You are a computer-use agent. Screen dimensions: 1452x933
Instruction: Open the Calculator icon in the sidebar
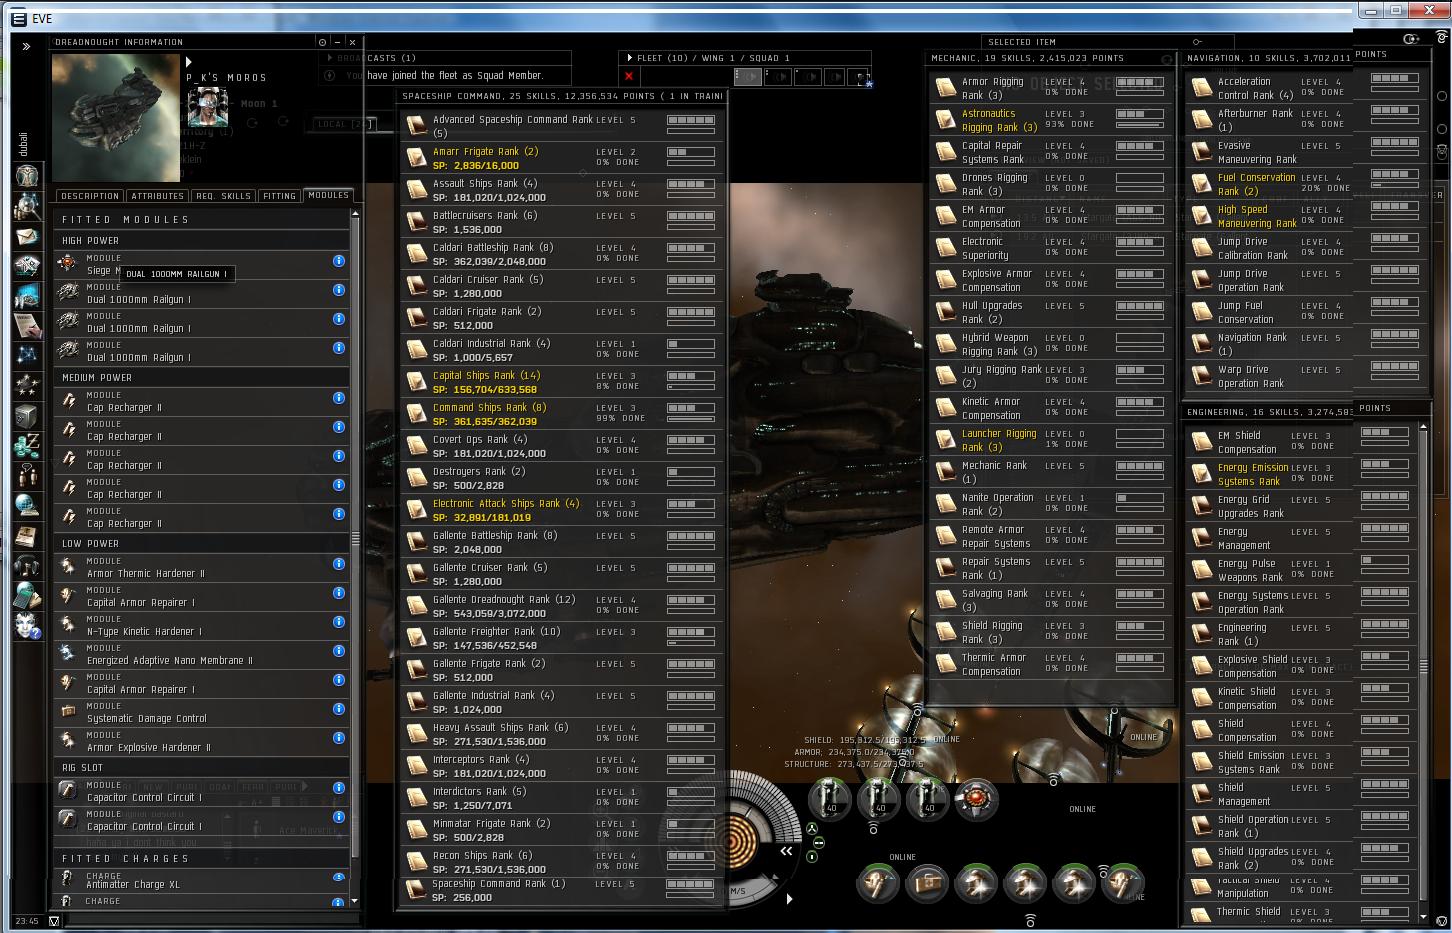tap(27, 596)
